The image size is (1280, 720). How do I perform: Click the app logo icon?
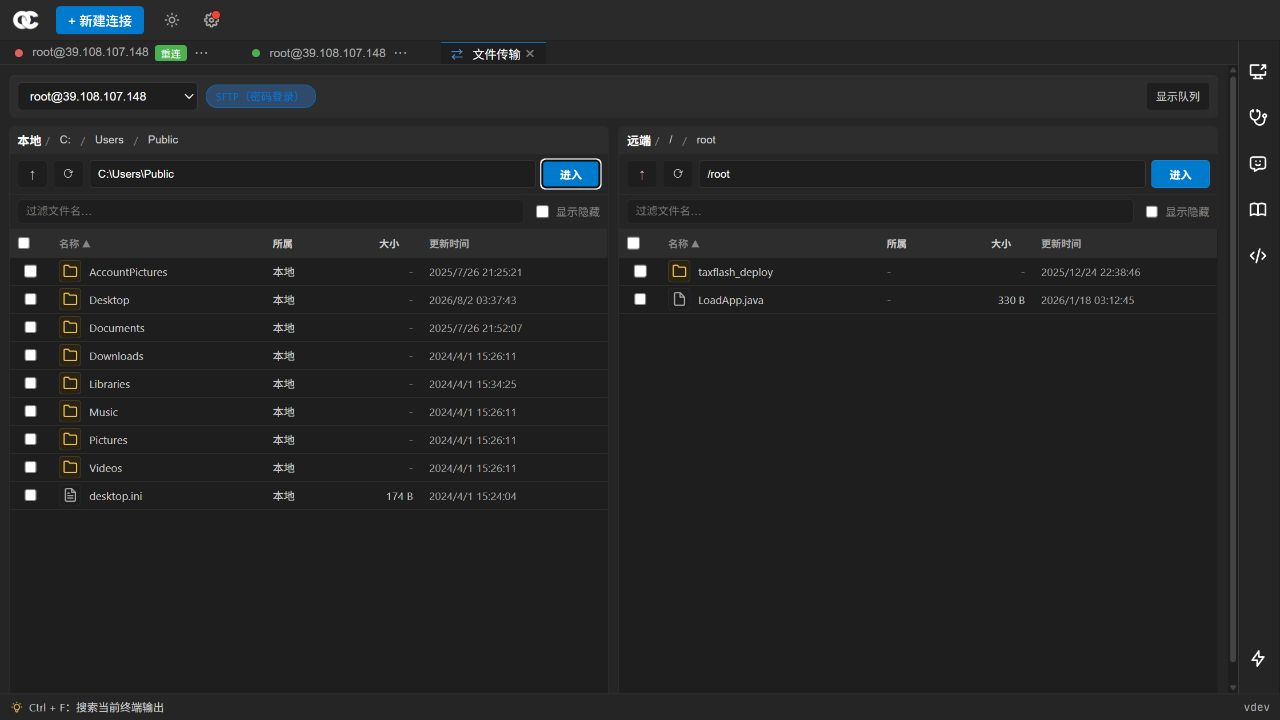point(26,20)
